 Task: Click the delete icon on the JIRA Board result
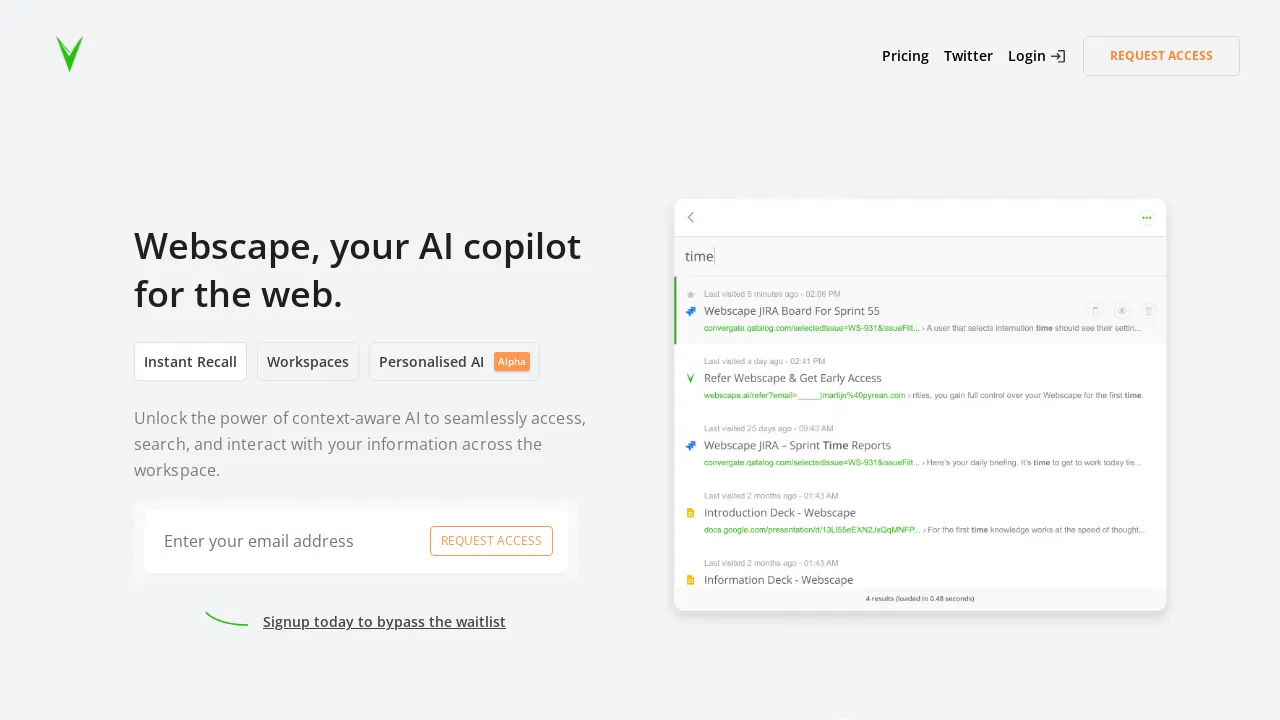(1148, 311)
